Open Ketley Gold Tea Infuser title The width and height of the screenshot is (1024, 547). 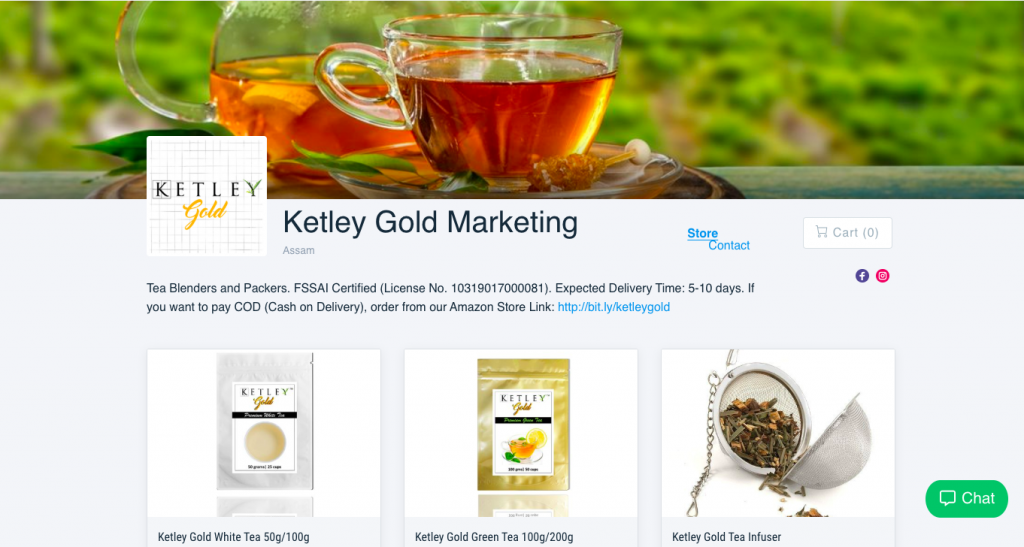click(726, 537)
